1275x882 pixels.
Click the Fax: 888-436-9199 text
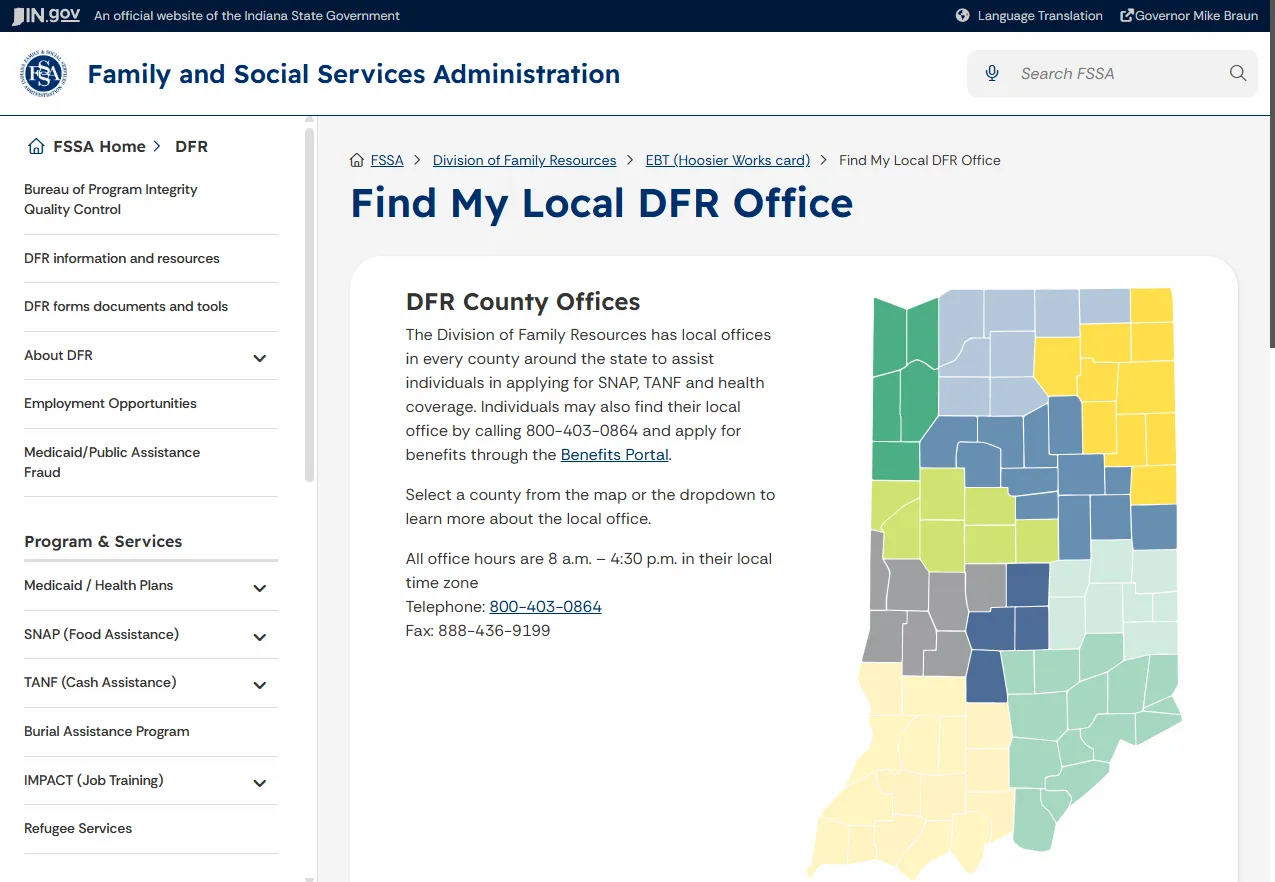[478, 630]
